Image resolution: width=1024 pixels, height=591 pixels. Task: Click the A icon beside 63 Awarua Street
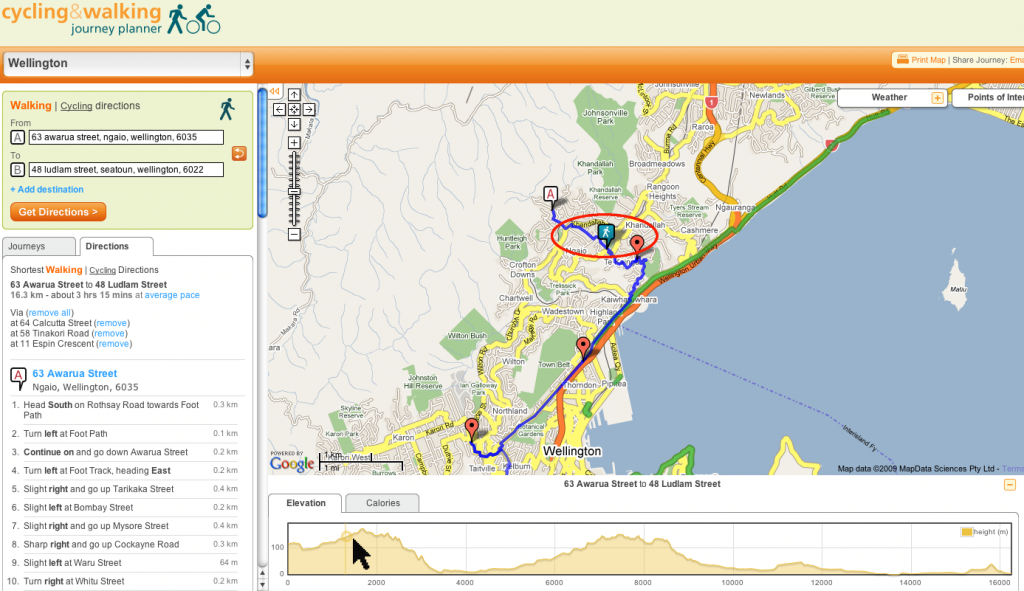pos(18,377)
